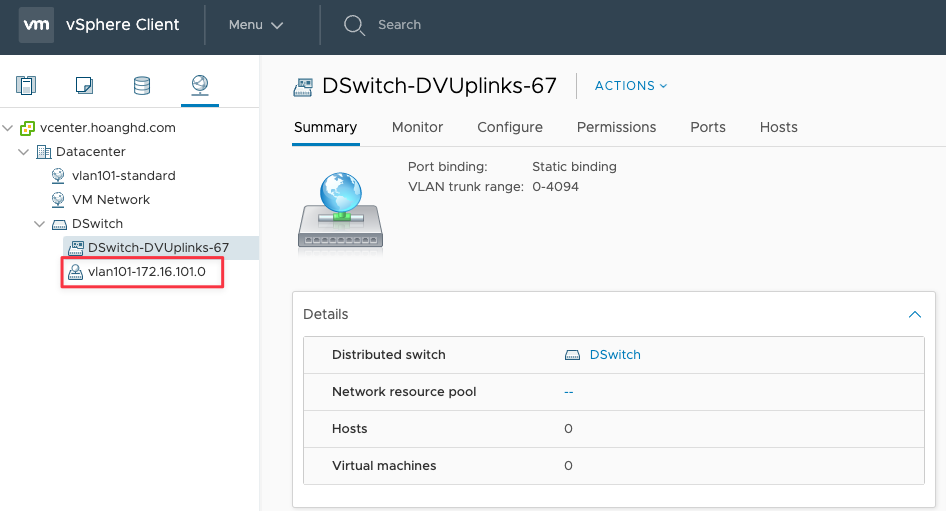Image resolution: width=946 pixels, height=511 pixels.
Task: Select the DSwitch distributed switch node
Action: tap(97, 224)
